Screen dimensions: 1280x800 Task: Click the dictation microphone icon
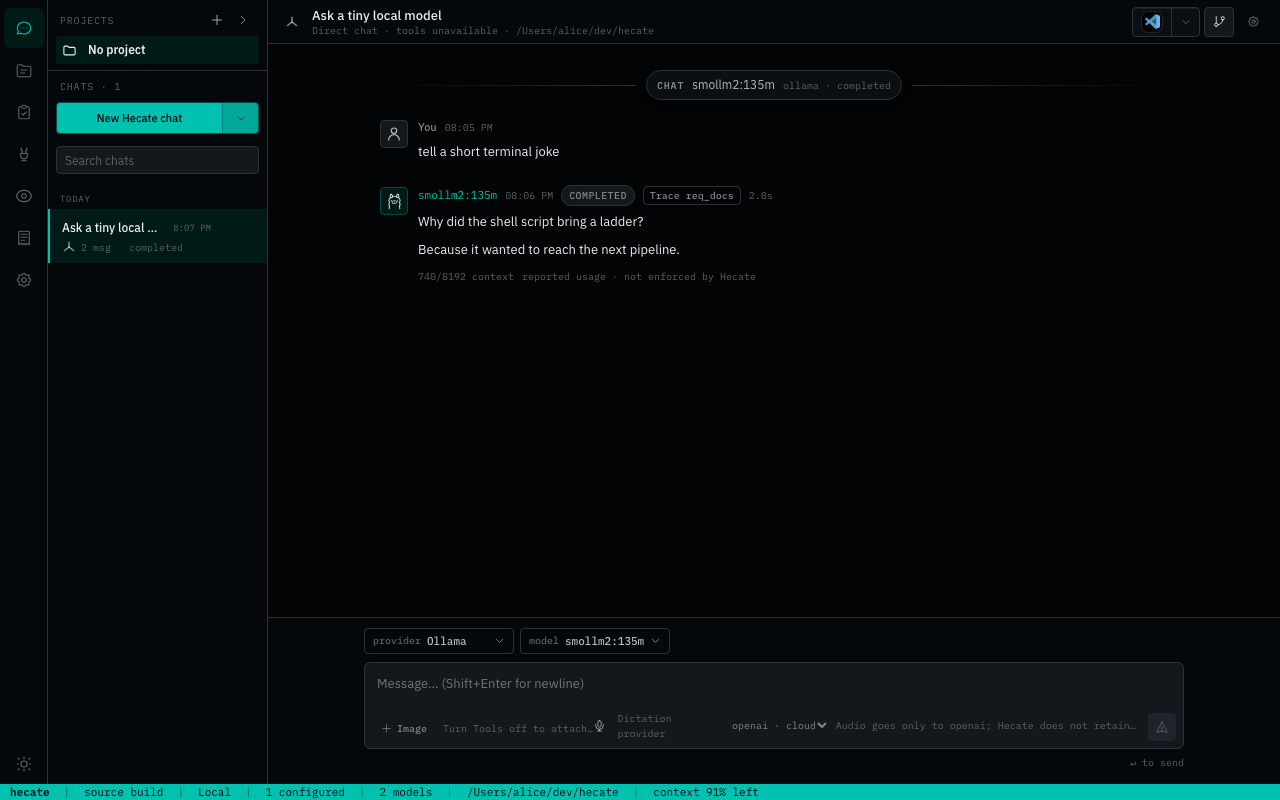(x=599, y=726)
